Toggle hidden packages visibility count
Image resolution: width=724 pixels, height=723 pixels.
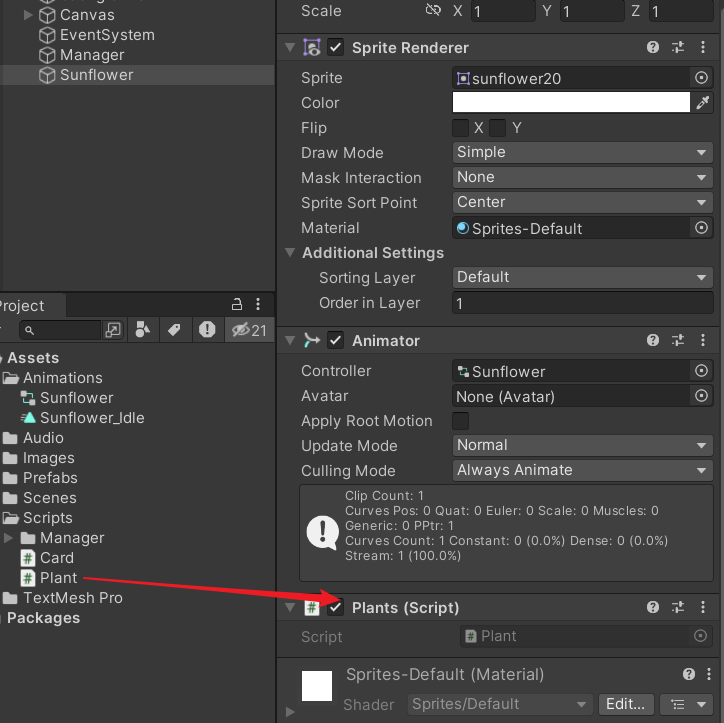tap(249, 330)
